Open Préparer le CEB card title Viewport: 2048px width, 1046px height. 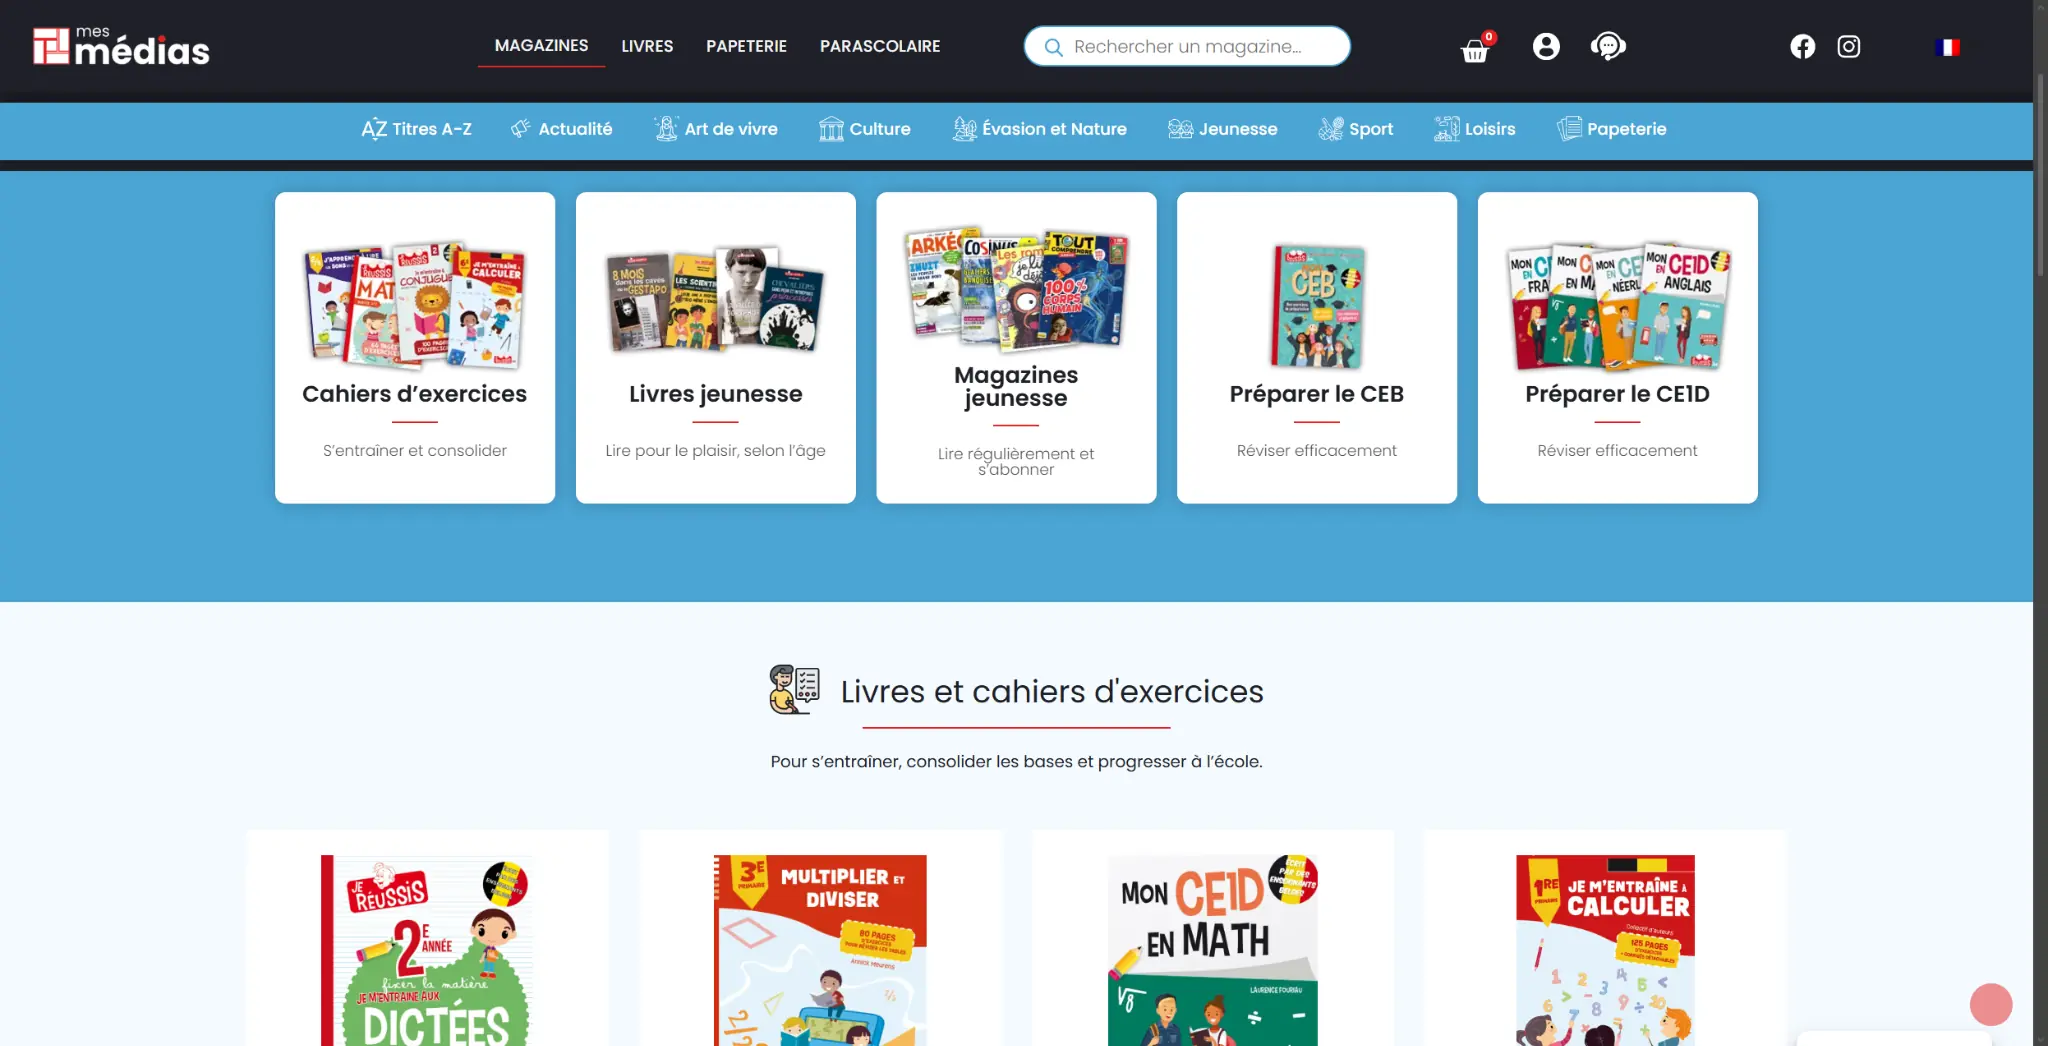[1316, 394]
